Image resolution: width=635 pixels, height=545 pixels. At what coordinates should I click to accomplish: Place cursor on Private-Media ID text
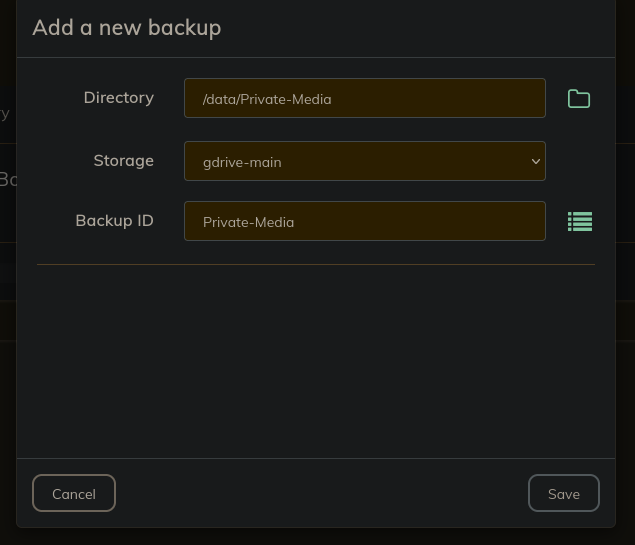(248, 222)
